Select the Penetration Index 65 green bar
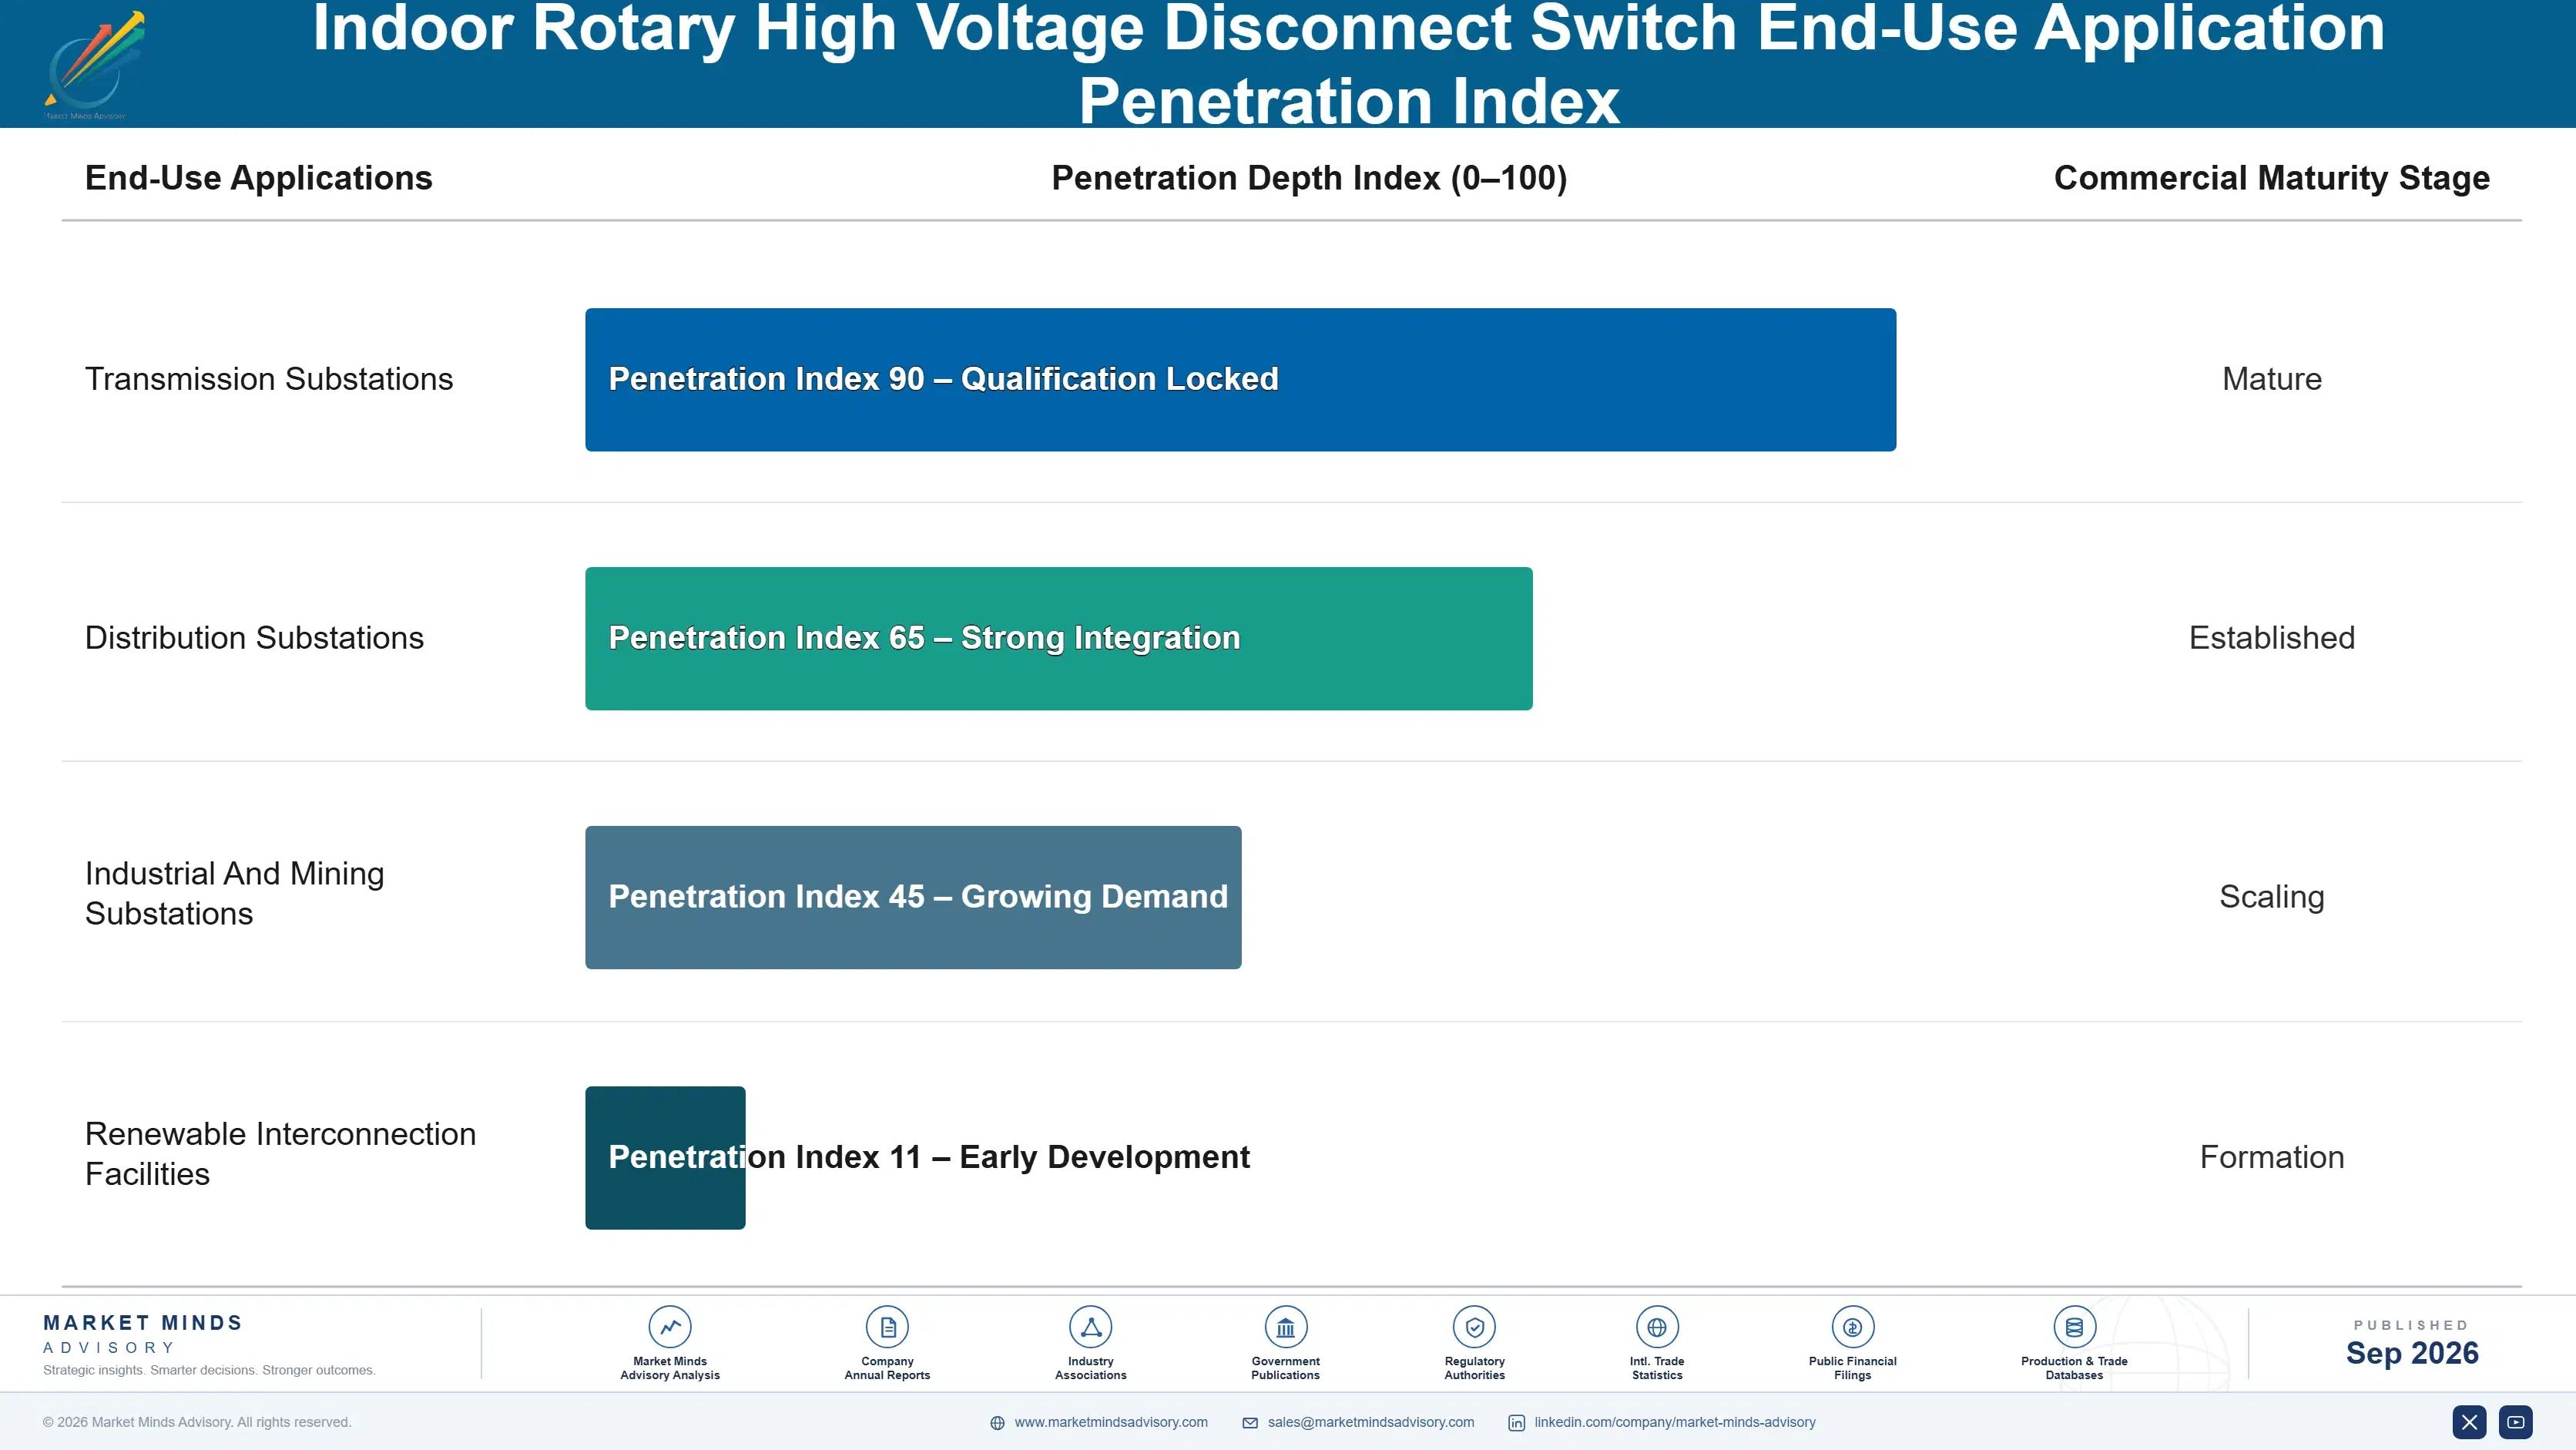Viewport: 2576px width, 1450px height. click(x=1058, y=639)
